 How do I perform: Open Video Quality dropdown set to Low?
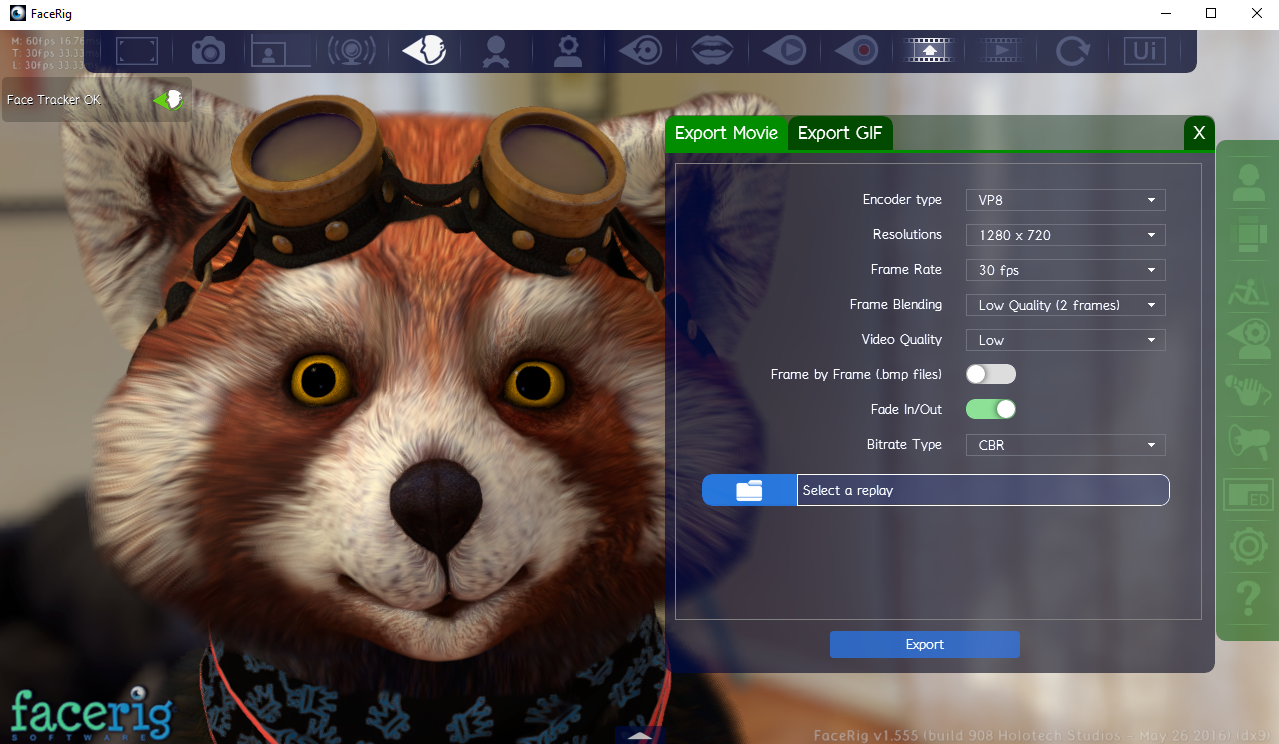pos(1065,340)
